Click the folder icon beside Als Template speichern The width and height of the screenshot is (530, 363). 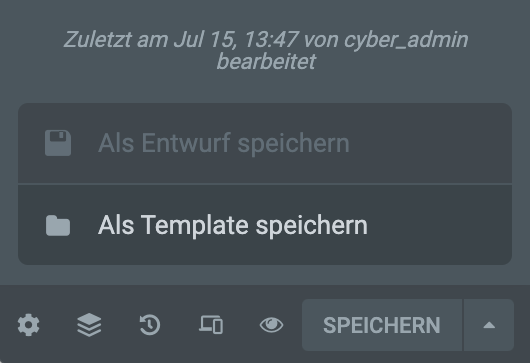click(x=58, y=225)
